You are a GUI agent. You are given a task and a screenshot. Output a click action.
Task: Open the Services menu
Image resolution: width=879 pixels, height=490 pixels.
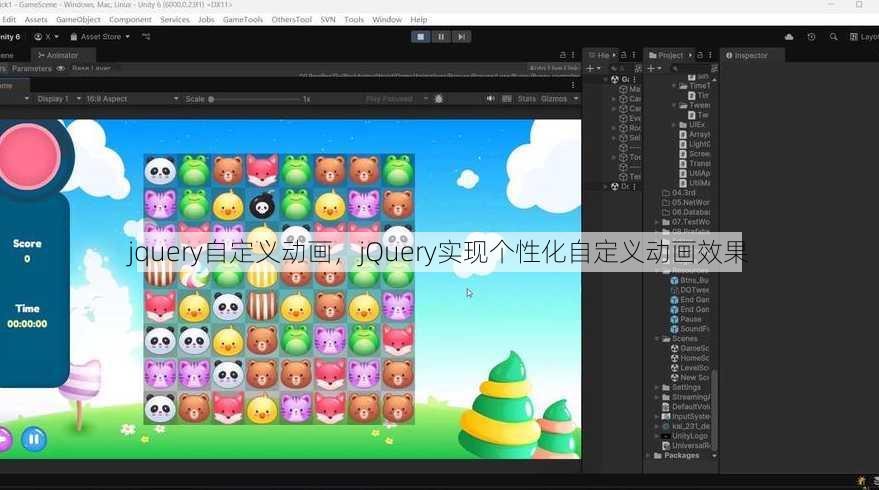[x=175, y=20]
